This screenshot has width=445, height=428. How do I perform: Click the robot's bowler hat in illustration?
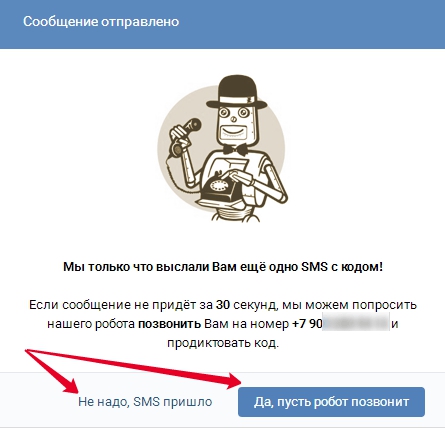coord(236,92)
